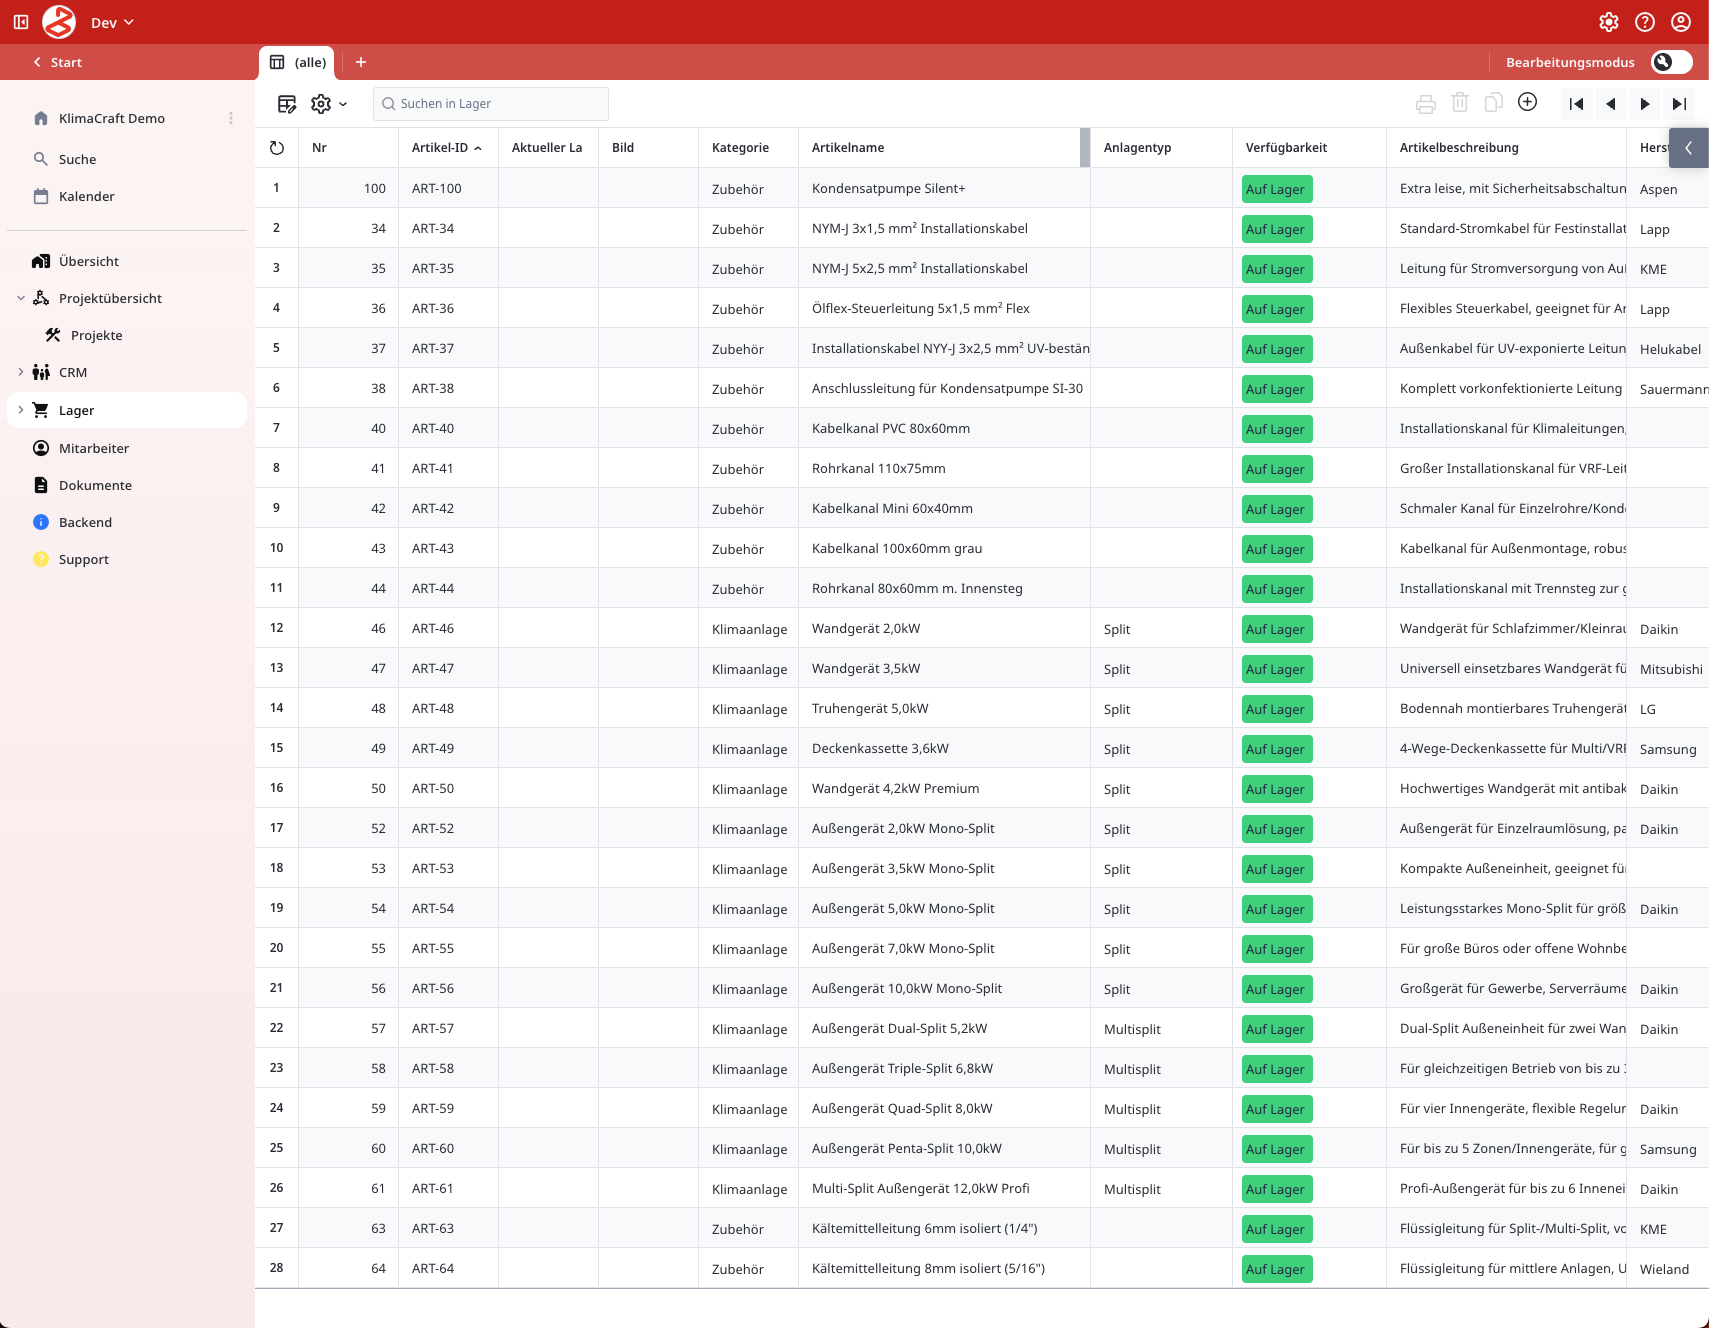This screenshot has height=1328, width=1709.
Task: Expand the CRM tree item
Action: coord(21,372)
